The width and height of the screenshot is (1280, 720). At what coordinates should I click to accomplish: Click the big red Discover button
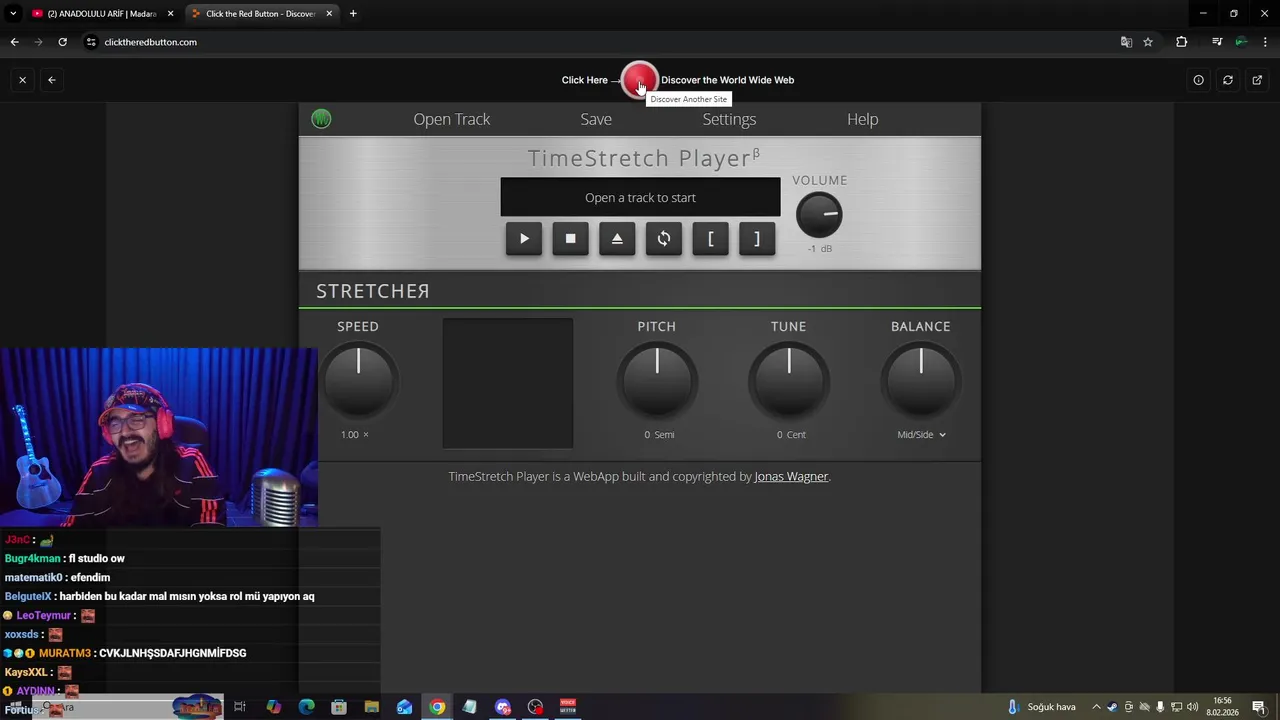[x=639, y=80]
